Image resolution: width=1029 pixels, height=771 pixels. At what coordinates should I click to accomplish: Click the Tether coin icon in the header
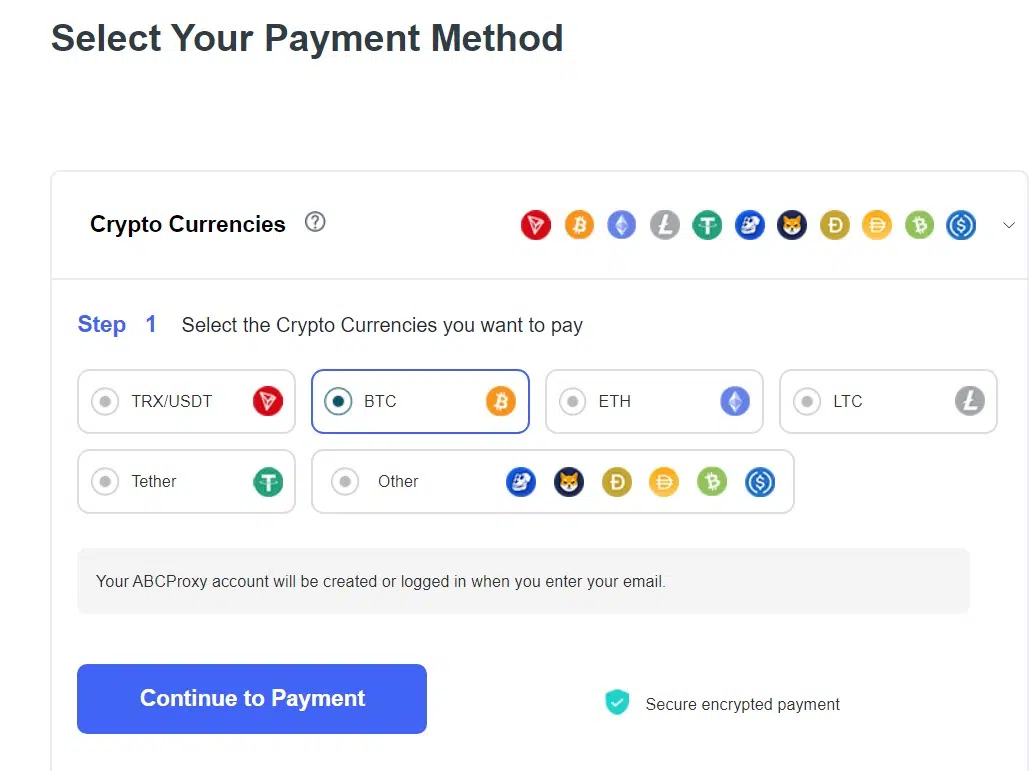point(707,225)
